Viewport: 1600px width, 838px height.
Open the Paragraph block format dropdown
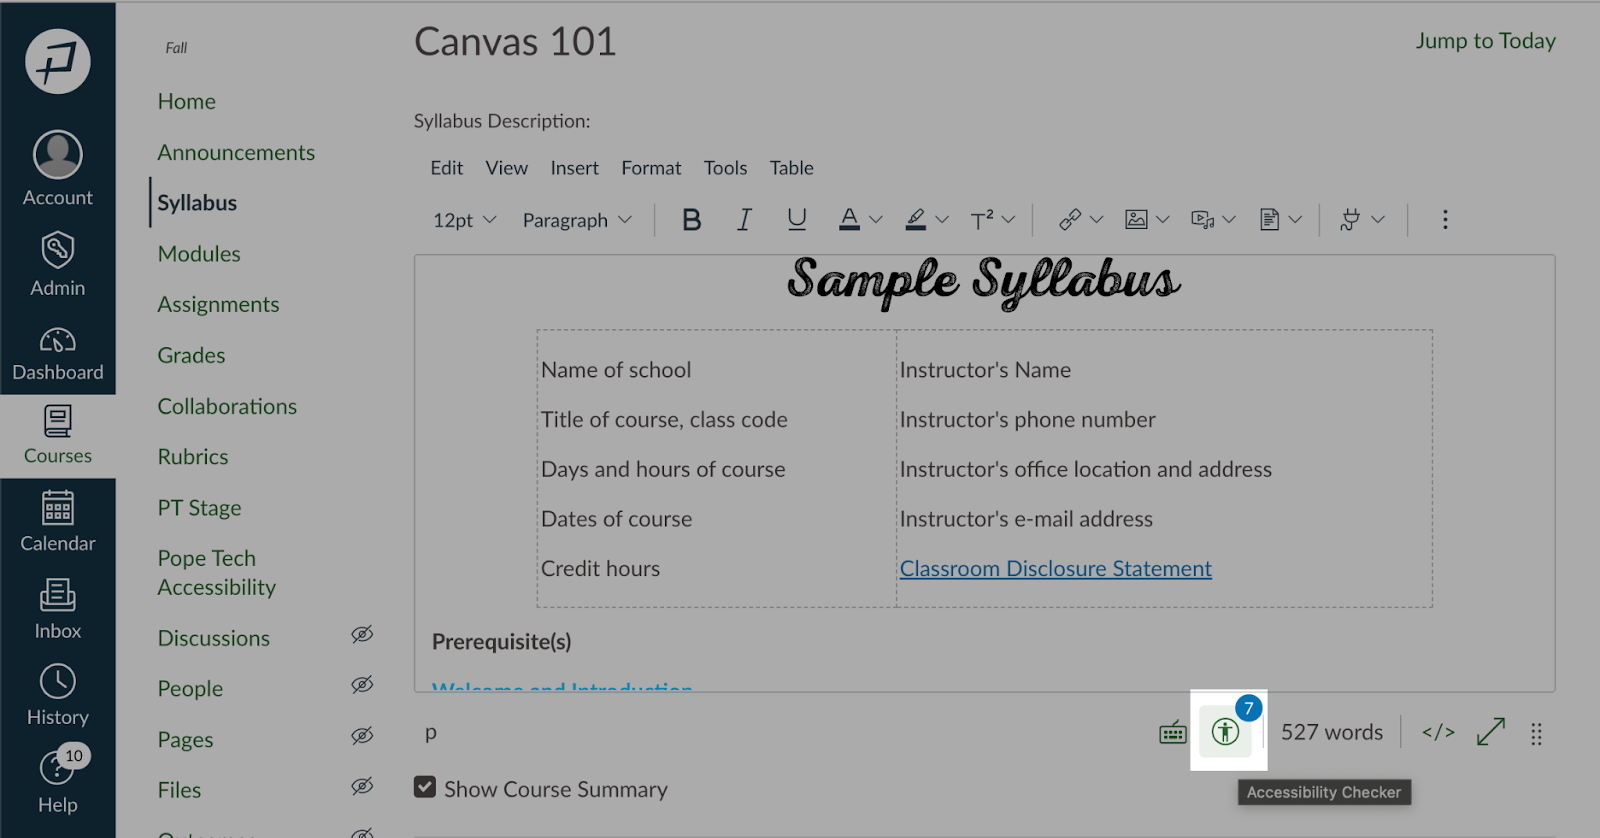577,220
